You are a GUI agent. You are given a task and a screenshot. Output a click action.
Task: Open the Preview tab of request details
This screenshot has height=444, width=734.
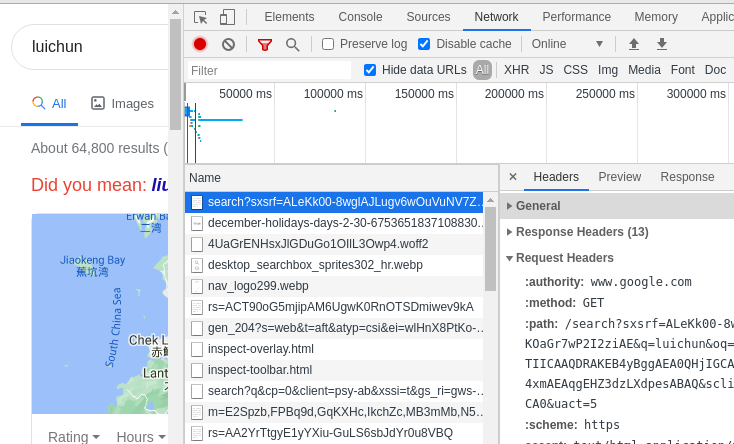[619, 177]
